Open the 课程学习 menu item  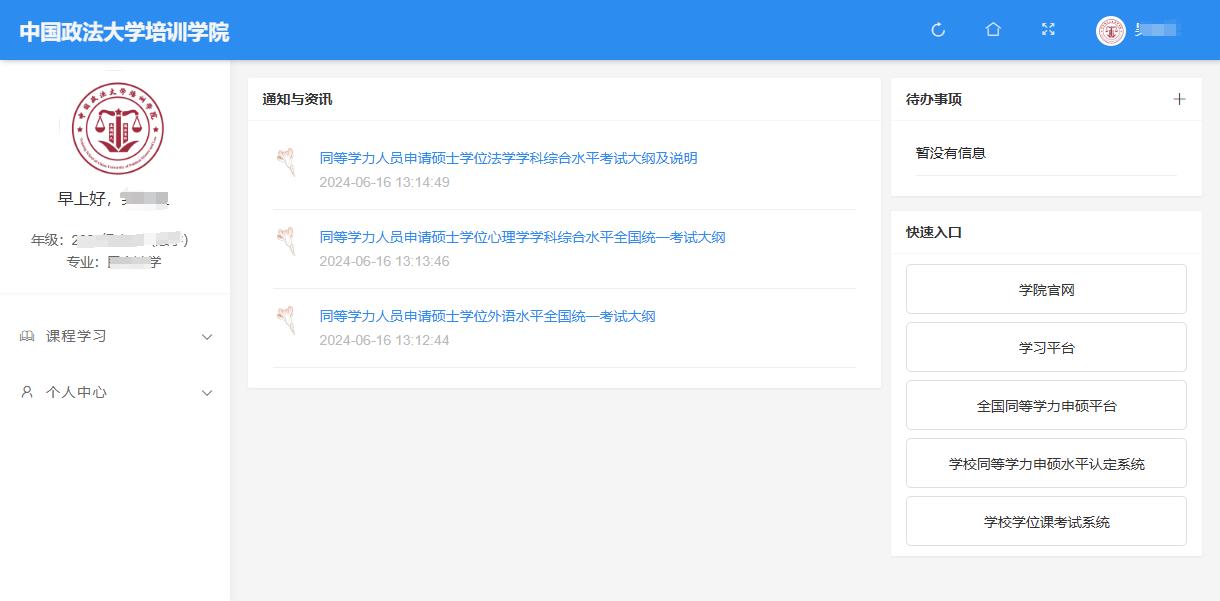(x=115, y=336)
